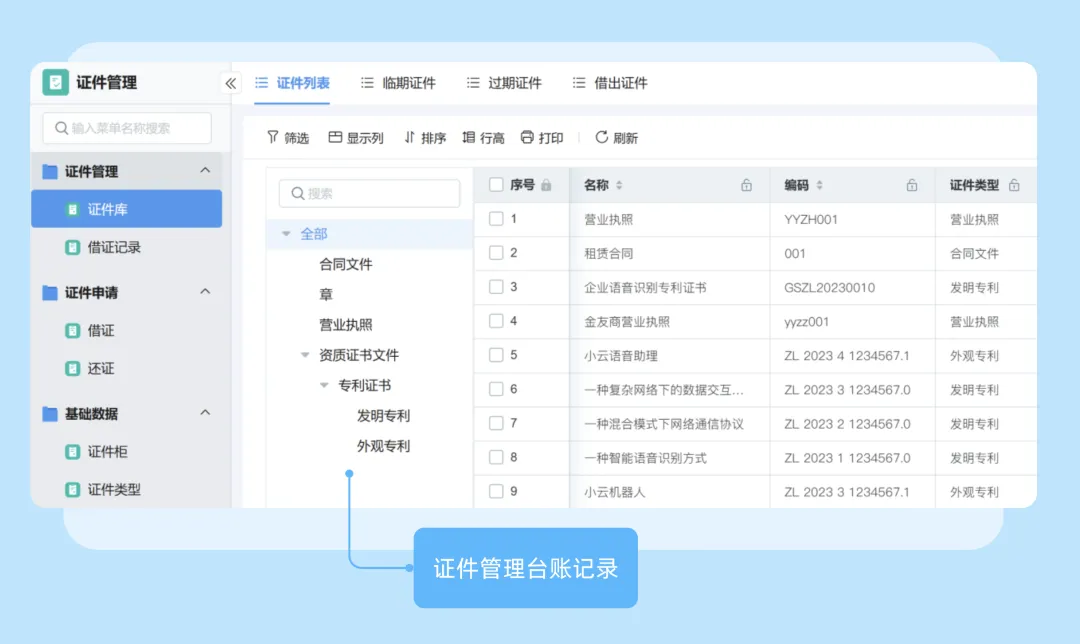The height and width of the screenshot is (644, 1080).
Task: Collapse the 证件管理 sidebar group
Action: (x=205, y=171)
